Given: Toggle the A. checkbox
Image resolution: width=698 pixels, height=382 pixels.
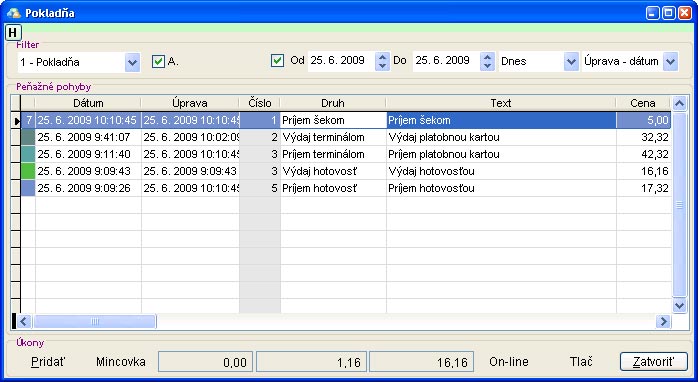Looking at the screenshot, I should tap(158, 61).
